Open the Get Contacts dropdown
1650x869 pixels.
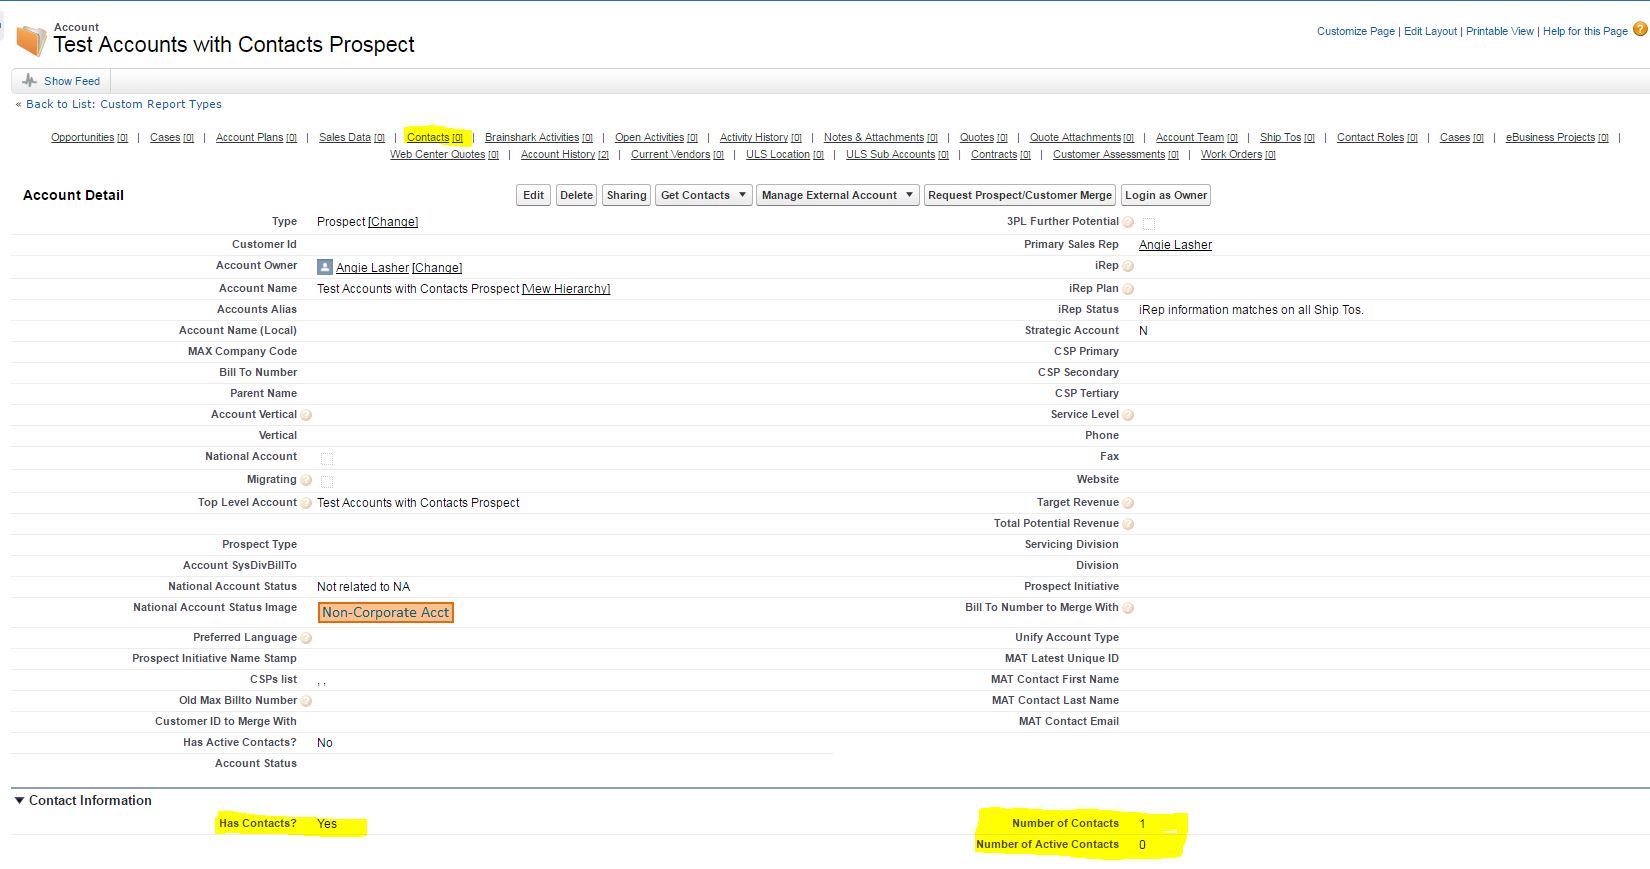click(704, 195)
